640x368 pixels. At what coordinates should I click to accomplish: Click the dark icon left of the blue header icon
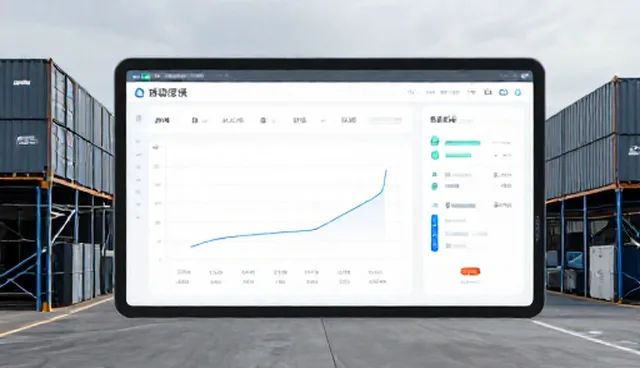click(488, 92)
